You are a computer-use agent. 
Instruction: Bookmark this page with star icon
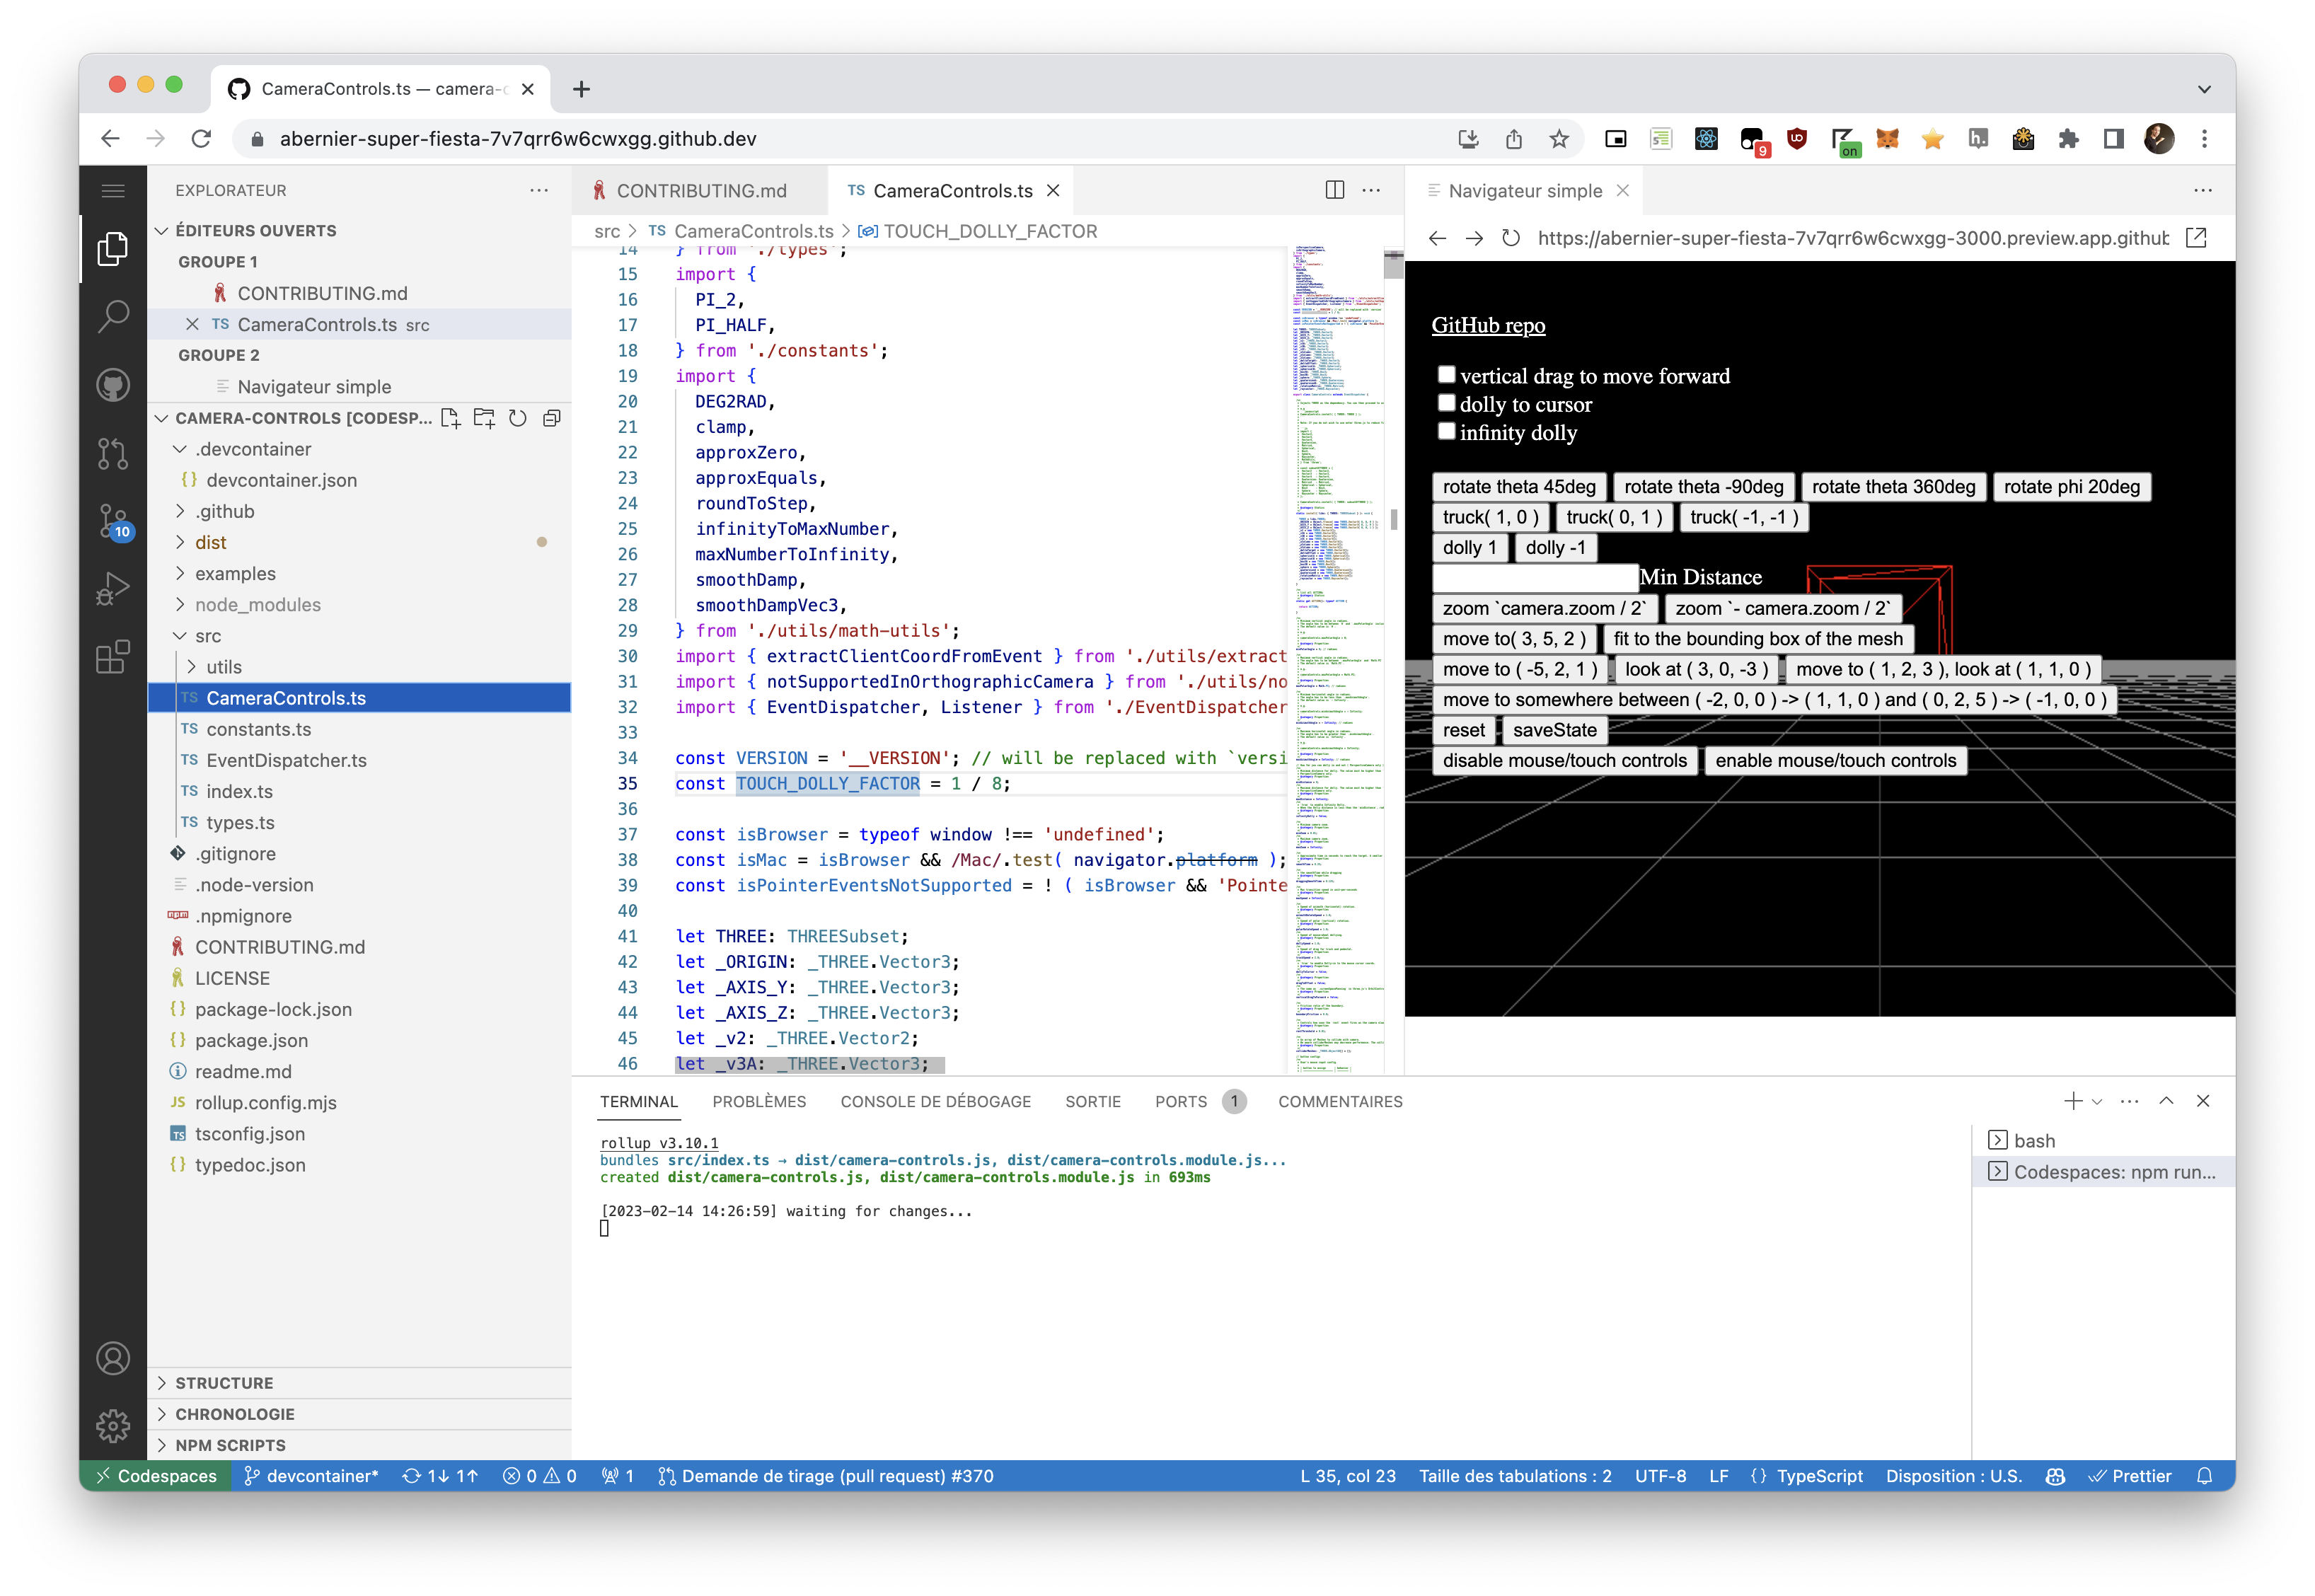pos(1559,139)
